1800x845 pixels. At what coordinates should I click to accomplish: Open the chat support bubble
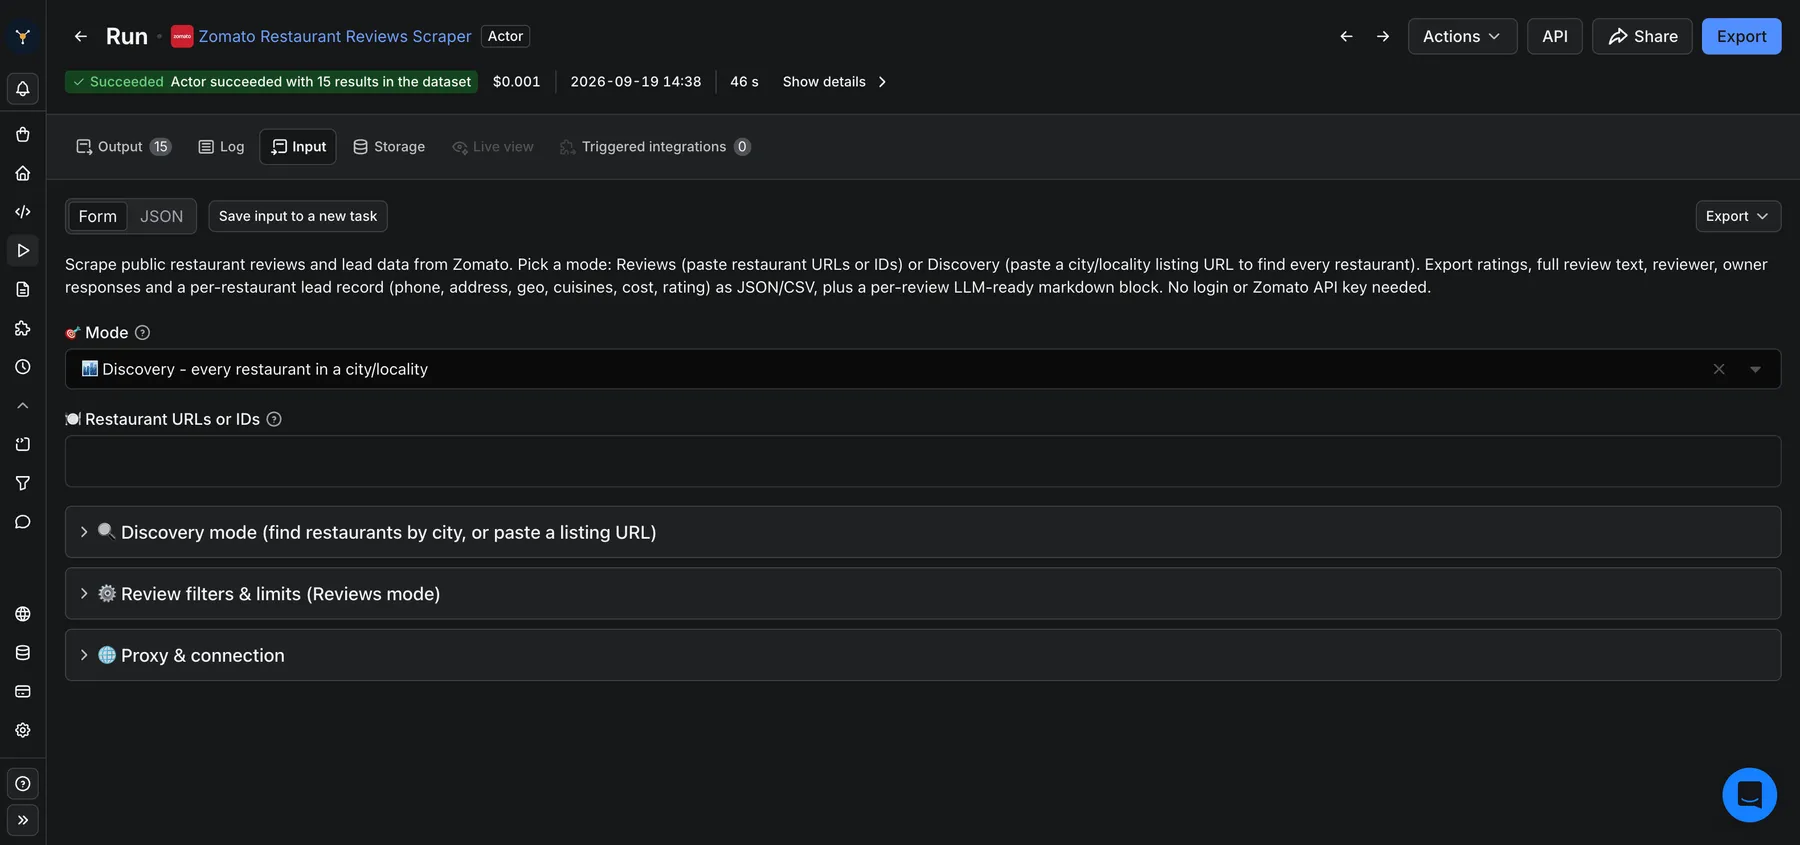pos(1749,795)
